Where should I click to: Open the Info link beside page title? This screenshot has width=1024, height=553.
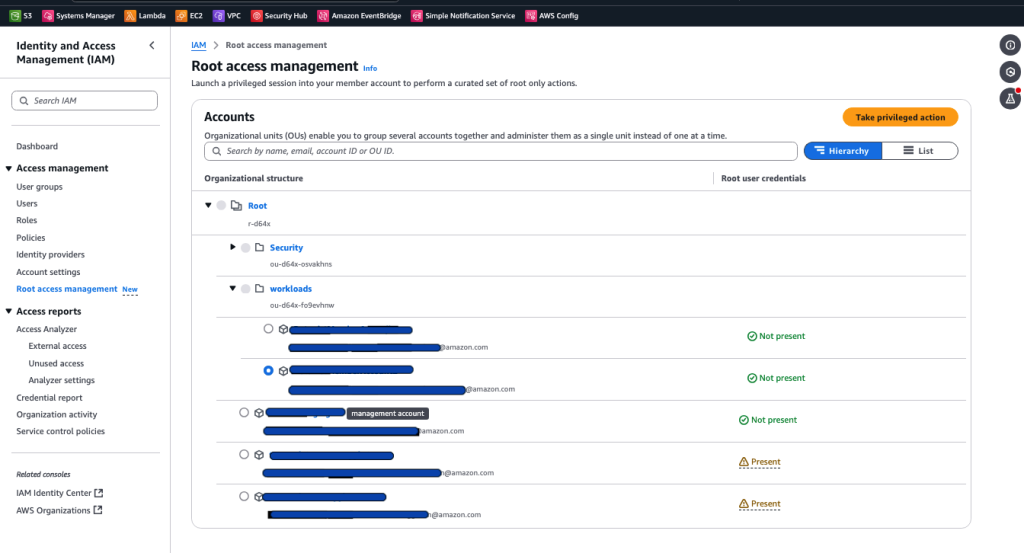(x=370, y=68)
